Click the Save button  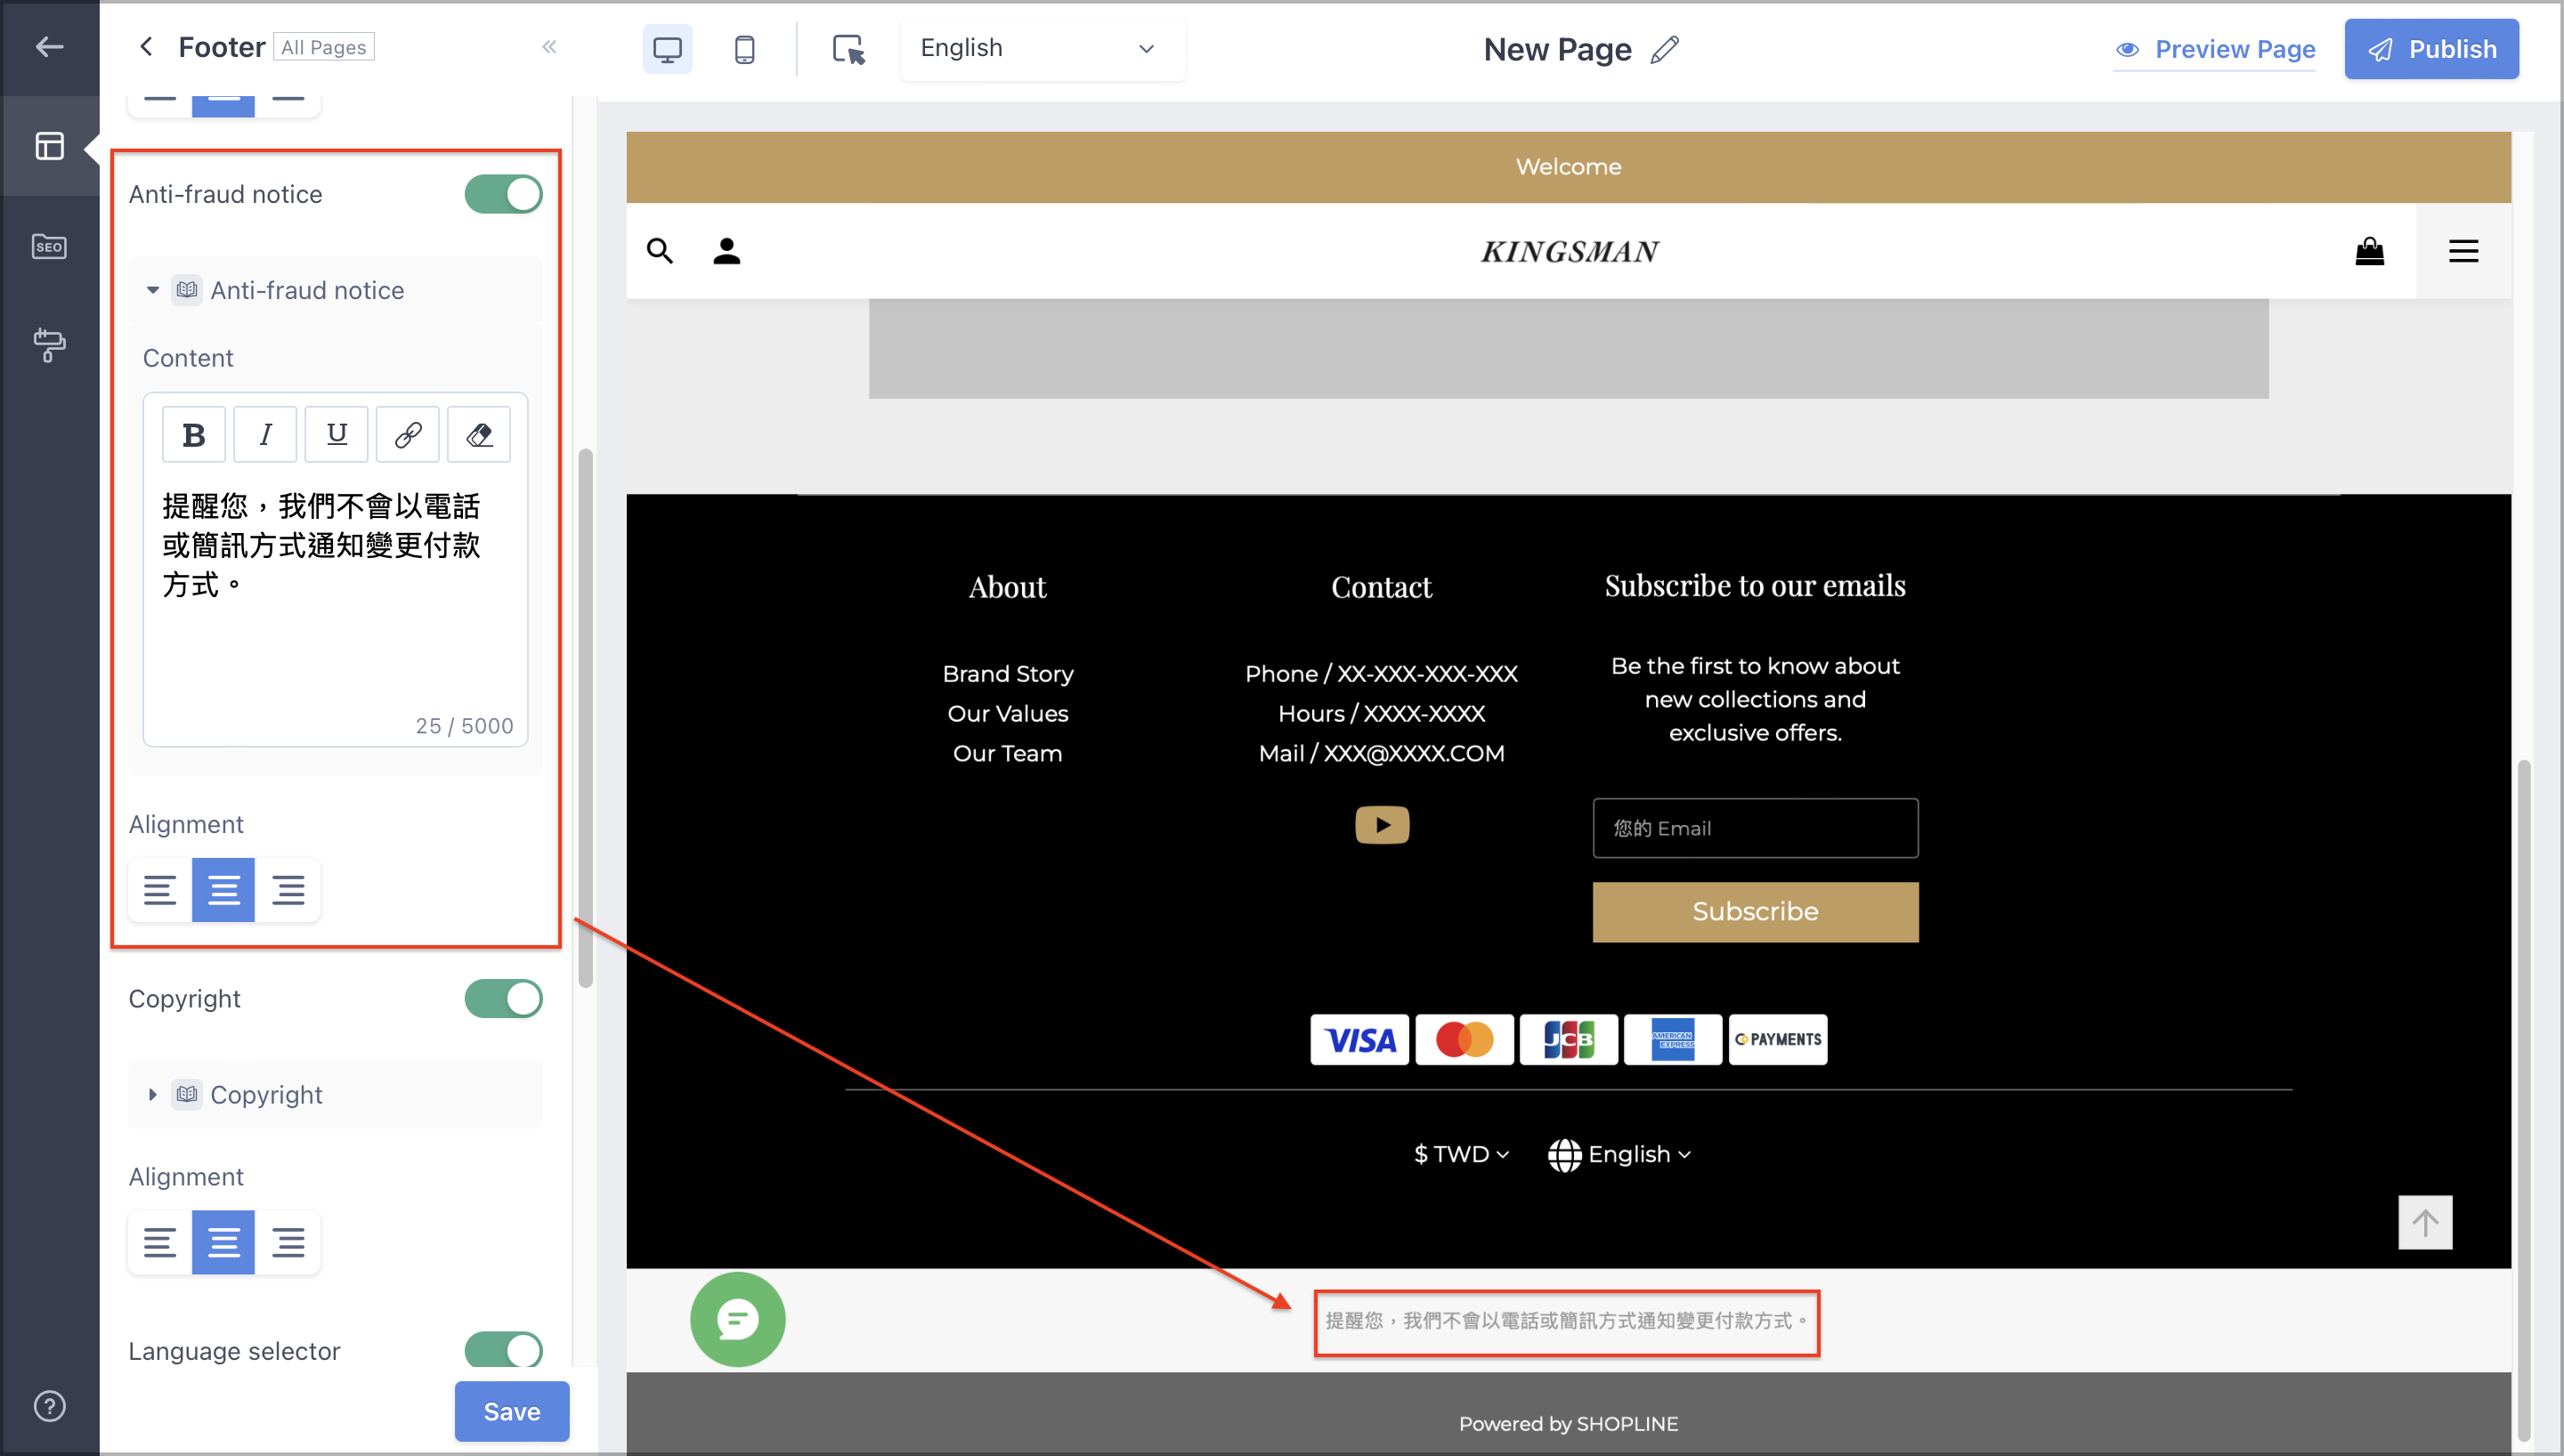pyautogui.click(x=511, y=1411)
